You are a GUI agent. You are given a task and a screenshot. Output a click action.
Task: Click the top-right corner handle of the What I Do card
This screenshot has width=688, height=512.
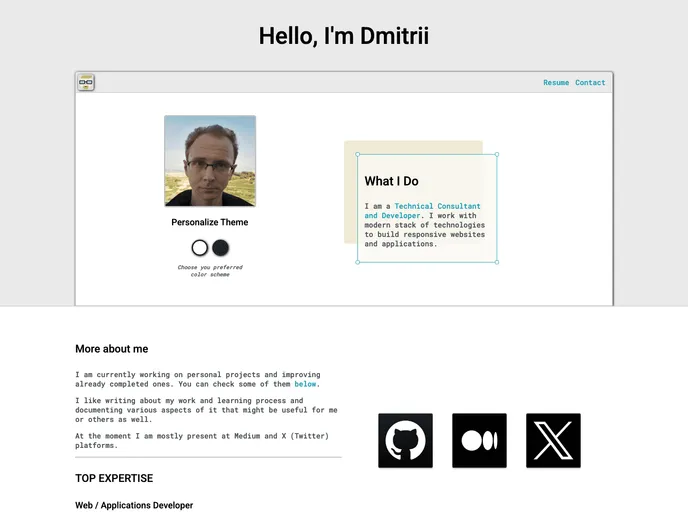[497, 154]
